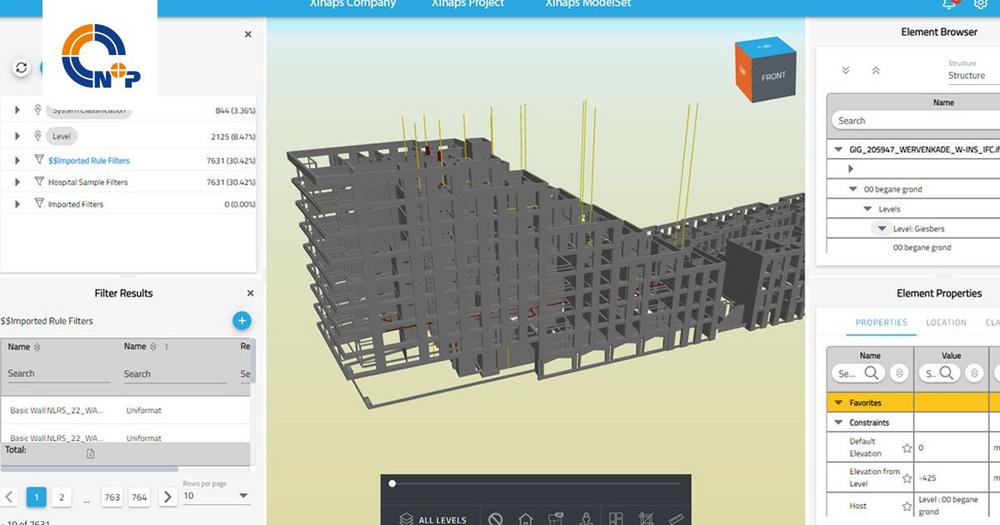Click funnel icon on Imported Filters row

39,203
